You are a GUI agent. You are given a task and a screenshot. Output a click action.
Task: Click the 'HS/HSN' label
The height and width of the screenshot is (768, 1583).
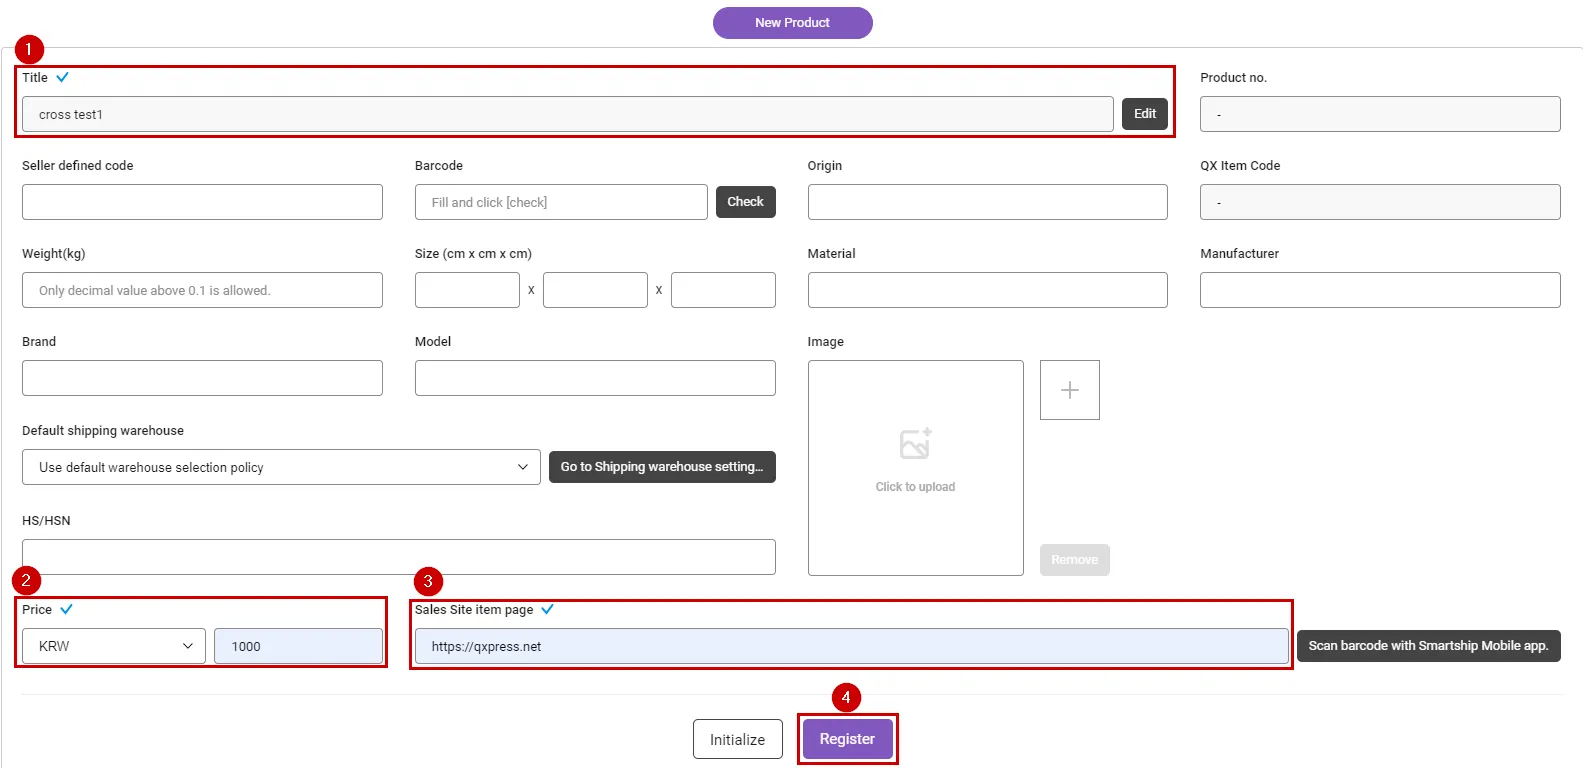coord(46,521)
